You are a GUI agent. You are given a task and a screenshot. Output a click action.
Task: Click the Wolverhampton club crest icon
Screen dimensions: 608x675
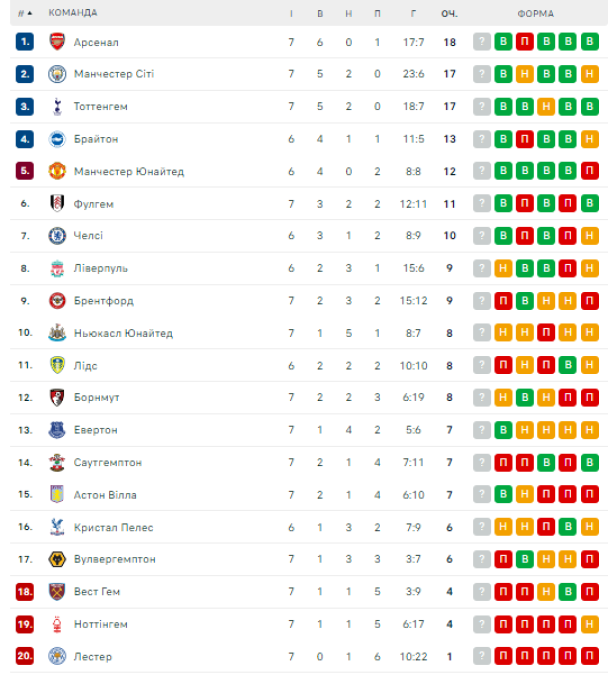[x=56, y=559]
